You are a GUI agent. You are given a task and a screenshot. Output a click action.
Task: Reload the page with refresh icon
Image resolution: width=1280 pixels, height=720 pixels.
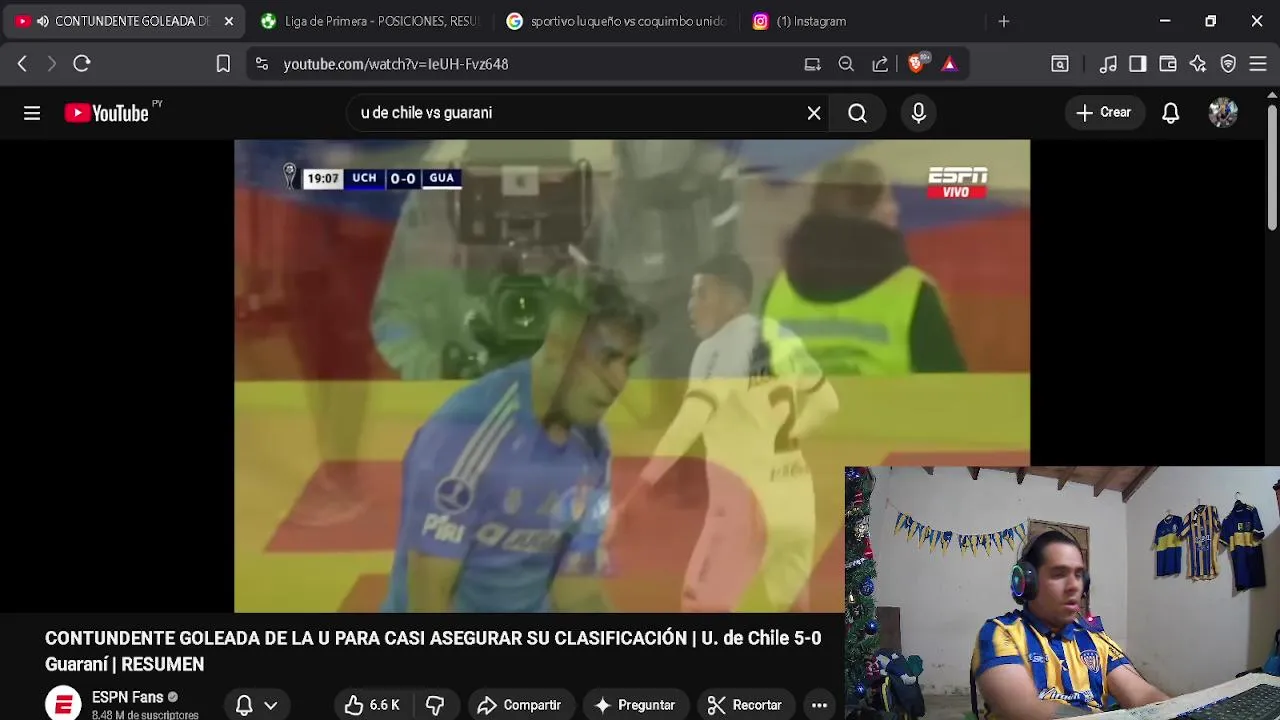coord(82,64)
